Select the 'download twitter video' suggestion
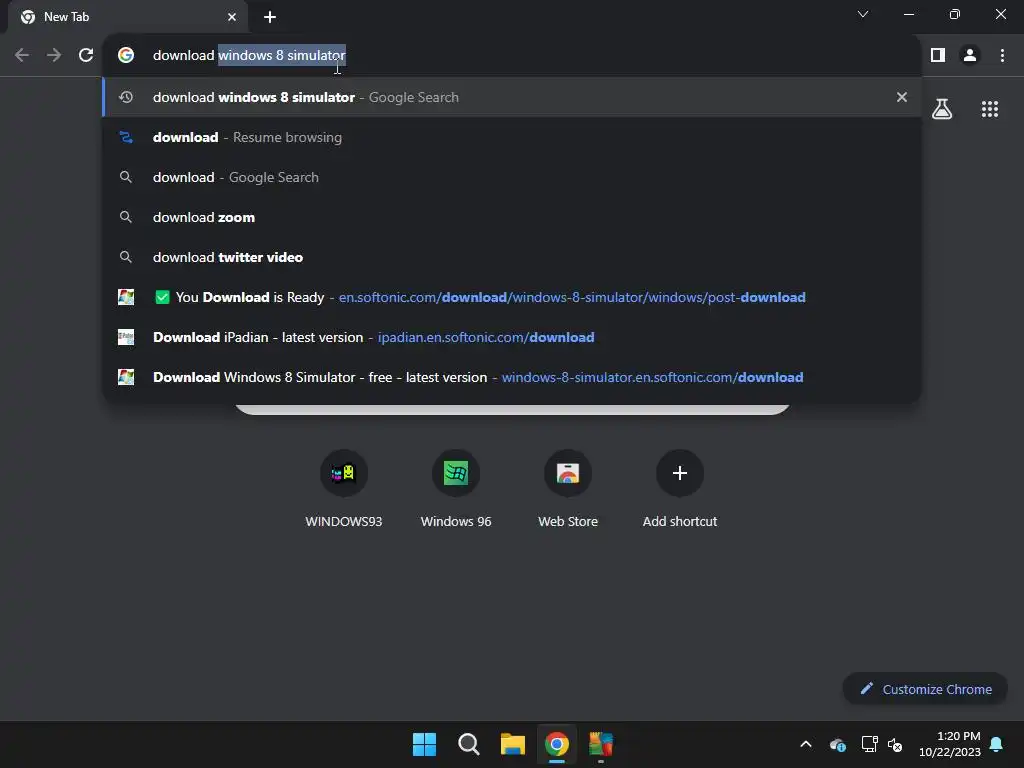 tap(512, 257)
